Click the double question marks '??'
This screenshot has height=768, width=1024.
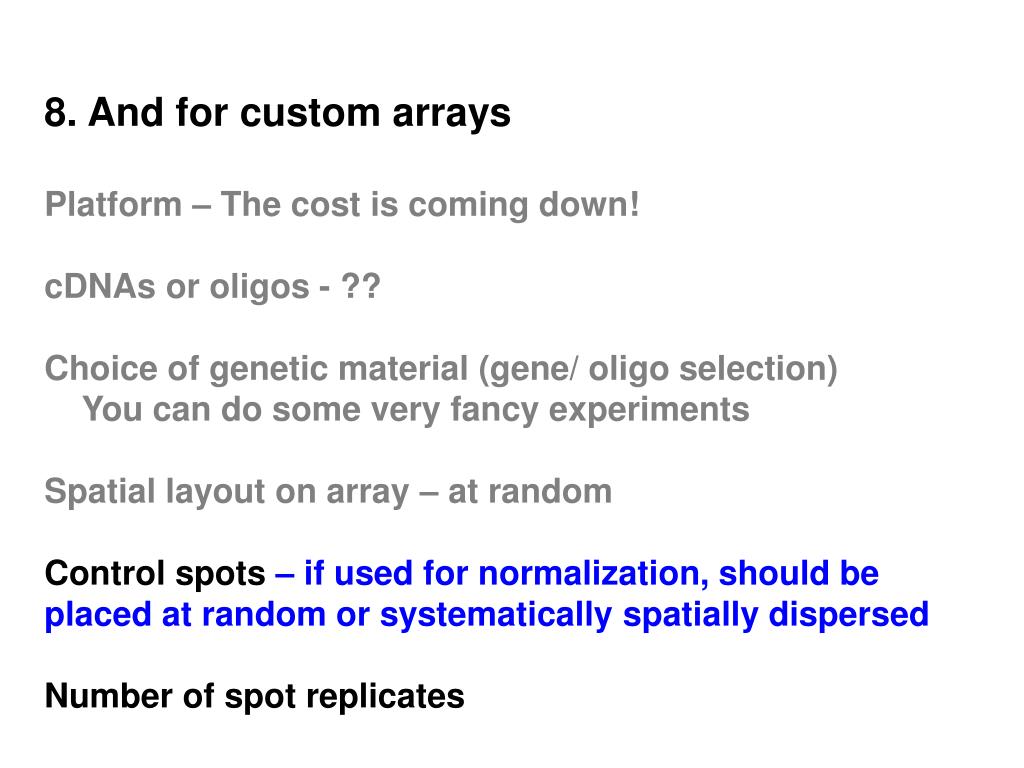(360, 287)
